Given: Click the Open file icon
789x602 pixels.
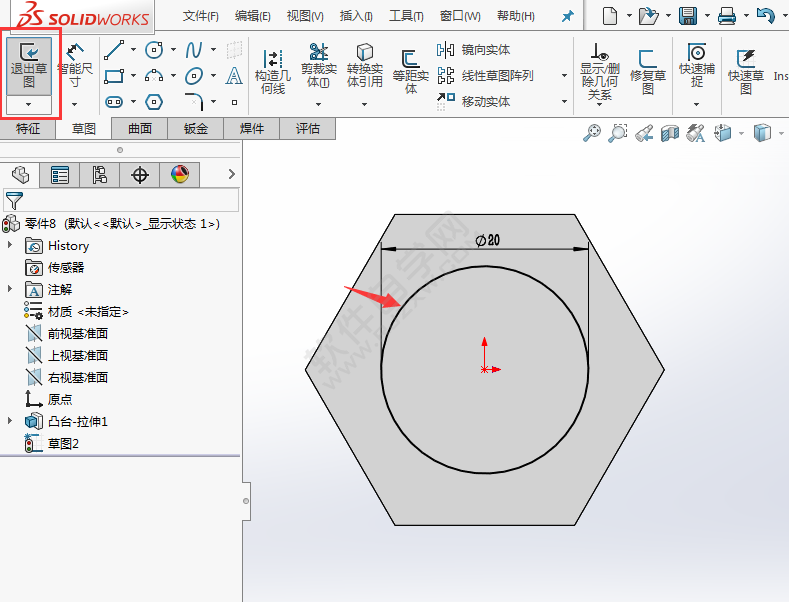Looking at the screenshot, I should tap(649, 16).
